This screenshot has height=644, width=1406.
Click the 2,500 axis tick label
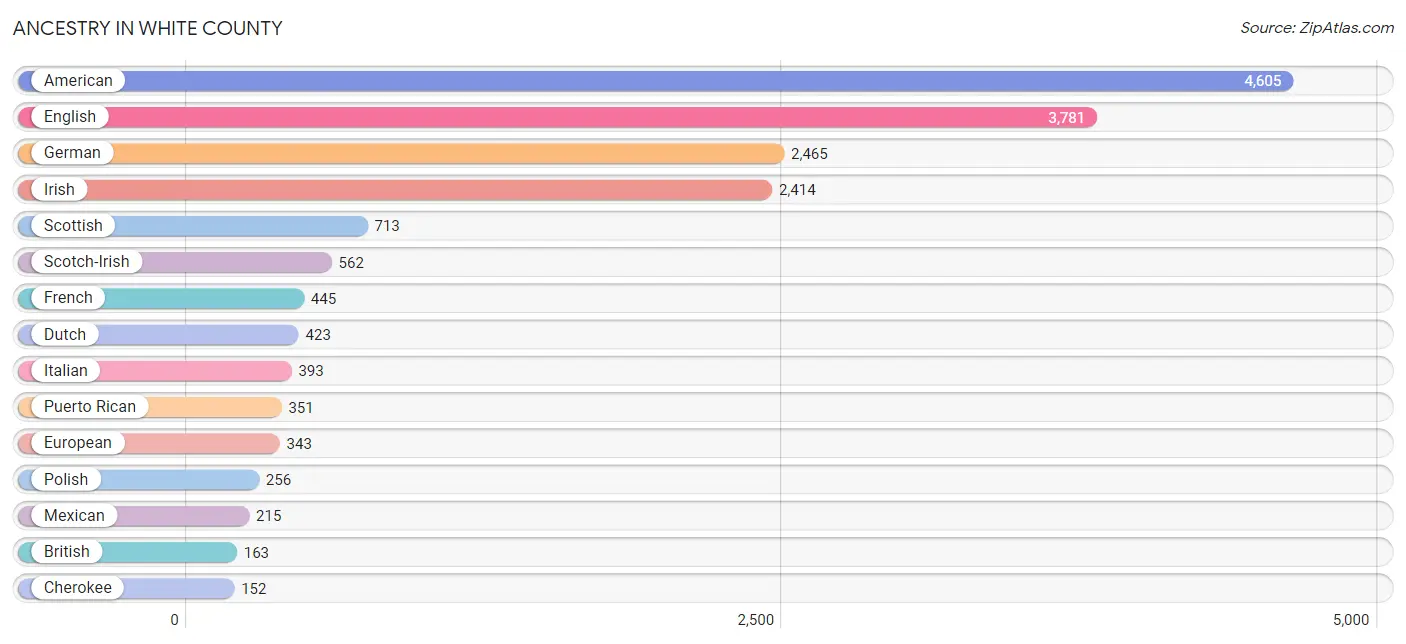[756, 620]
